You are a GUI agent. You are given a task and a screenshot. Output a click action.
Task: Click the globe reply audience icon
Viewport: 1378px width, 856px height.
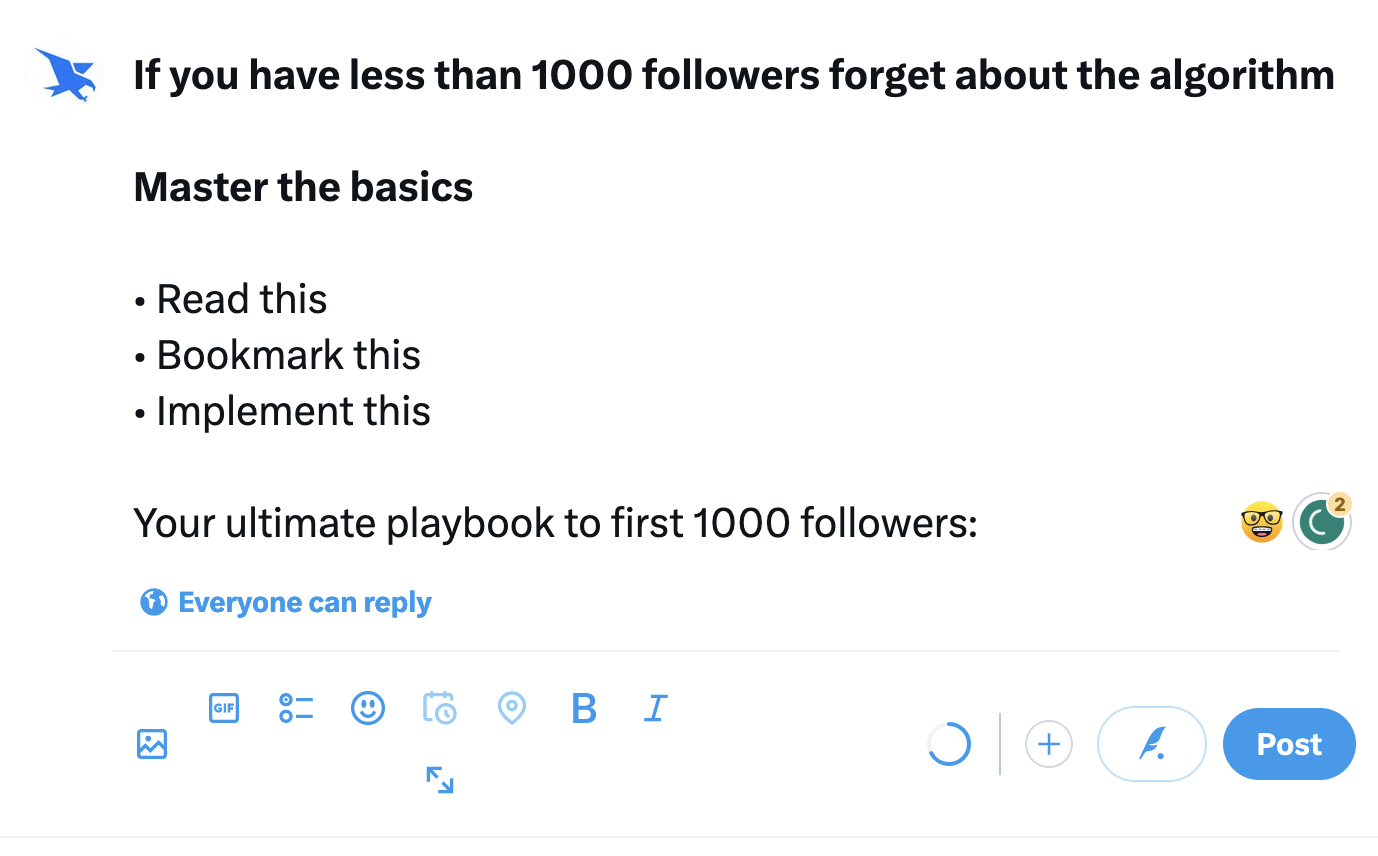(x=154, y=602)
